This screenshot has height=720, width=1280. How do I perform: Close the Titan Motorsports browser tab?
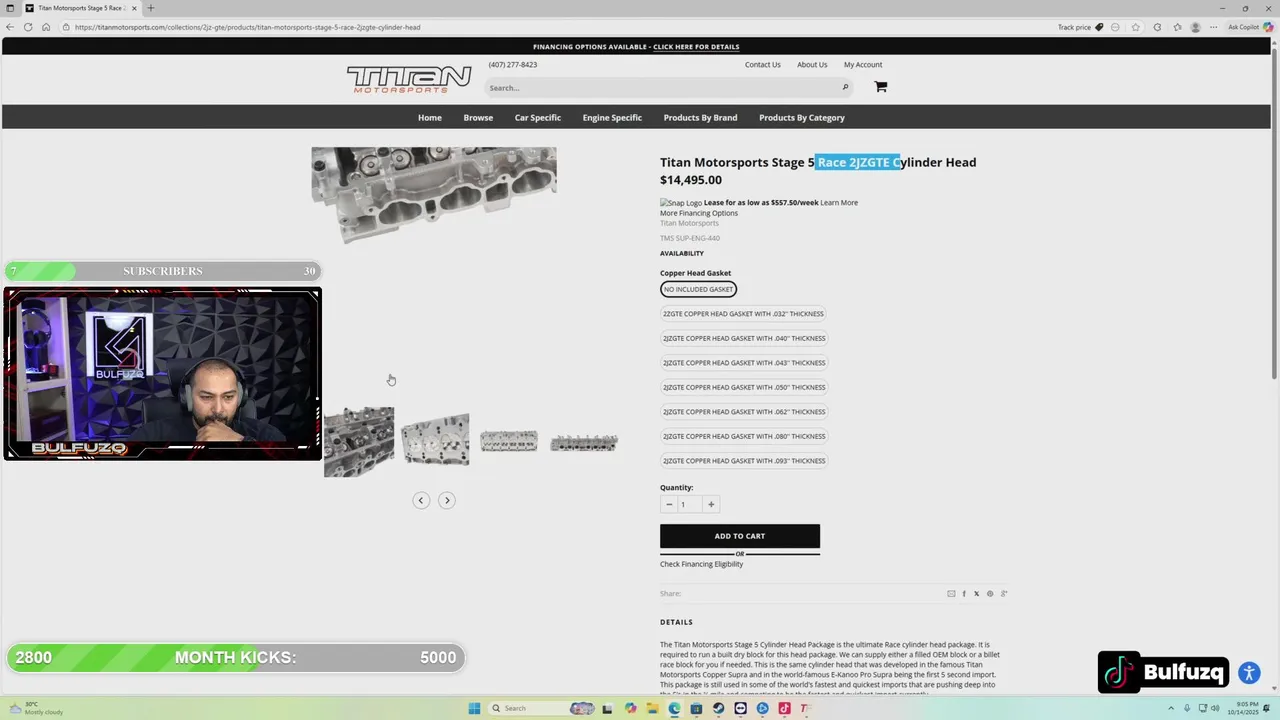[x=134, y=8]
